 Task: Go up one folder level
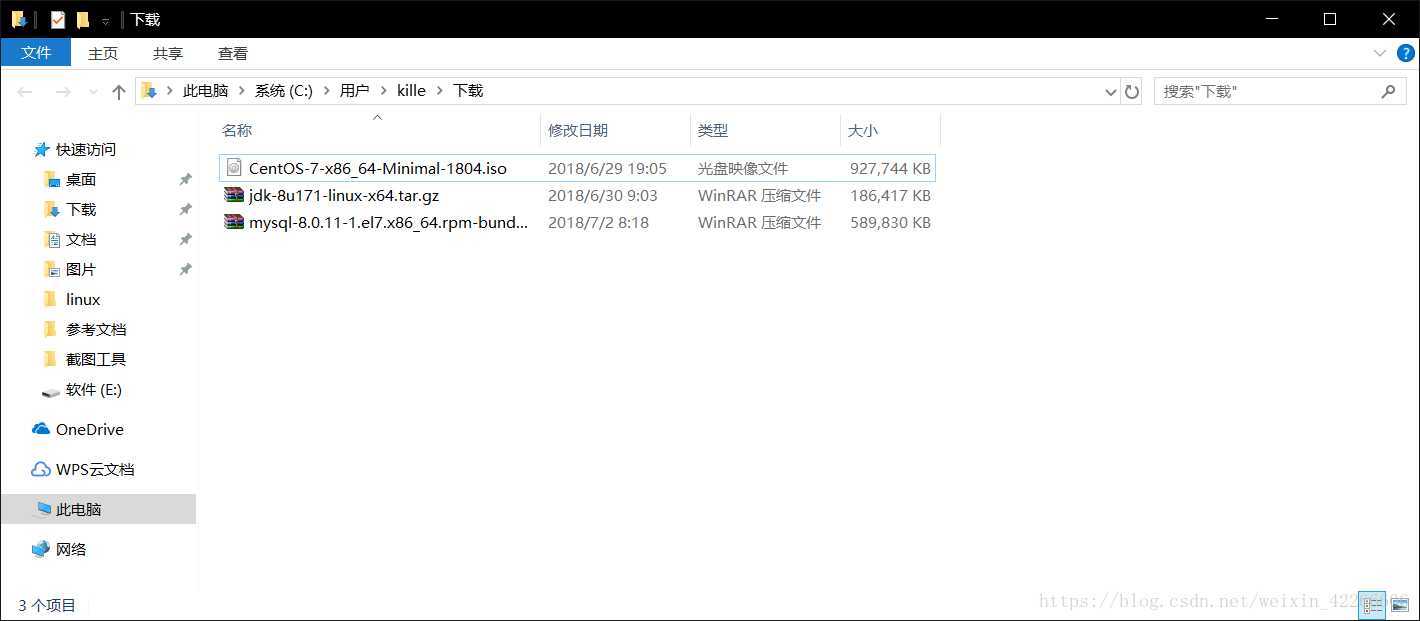[119, 91]
